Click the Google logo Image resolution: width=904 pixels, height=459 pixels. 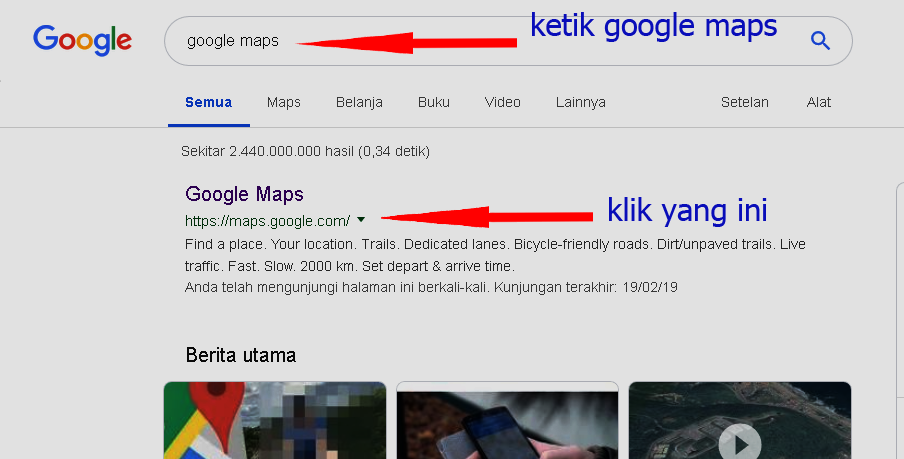82,40
